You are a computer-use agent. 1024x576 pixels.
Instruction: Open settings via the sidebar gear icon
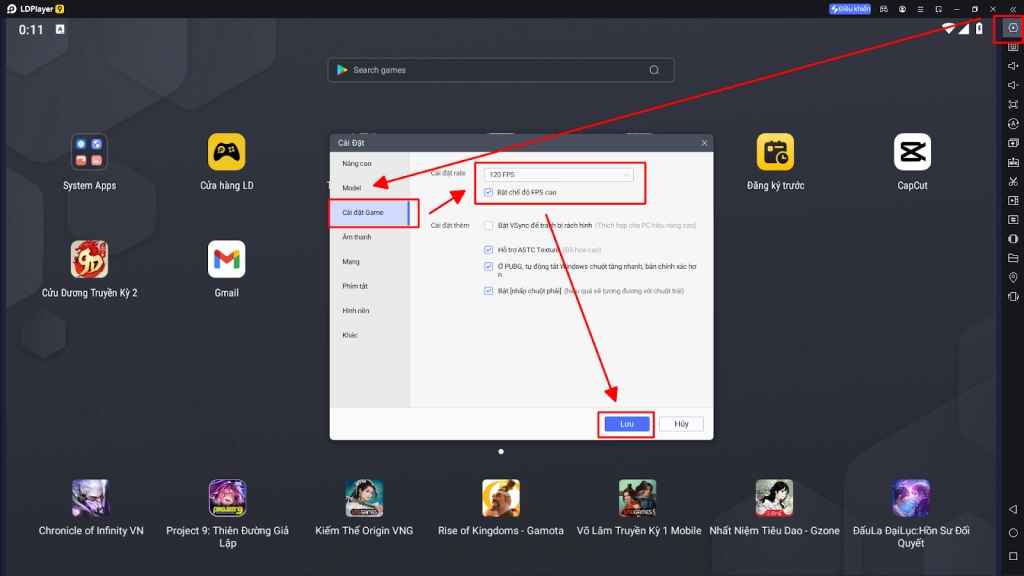point(1013,27)
